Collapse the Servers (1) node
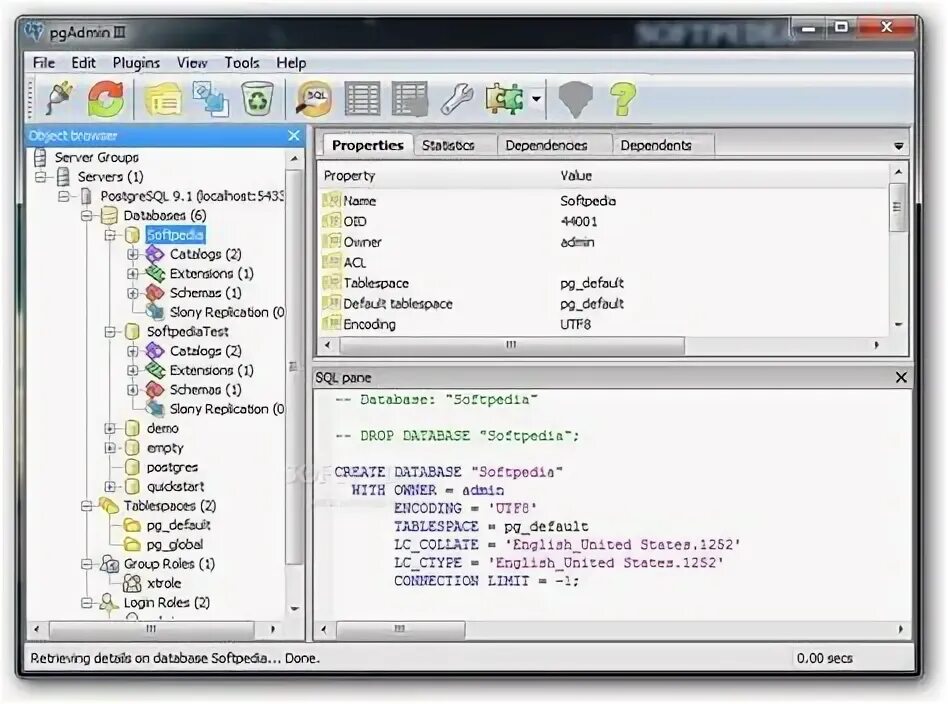 [x=41, y=177]
